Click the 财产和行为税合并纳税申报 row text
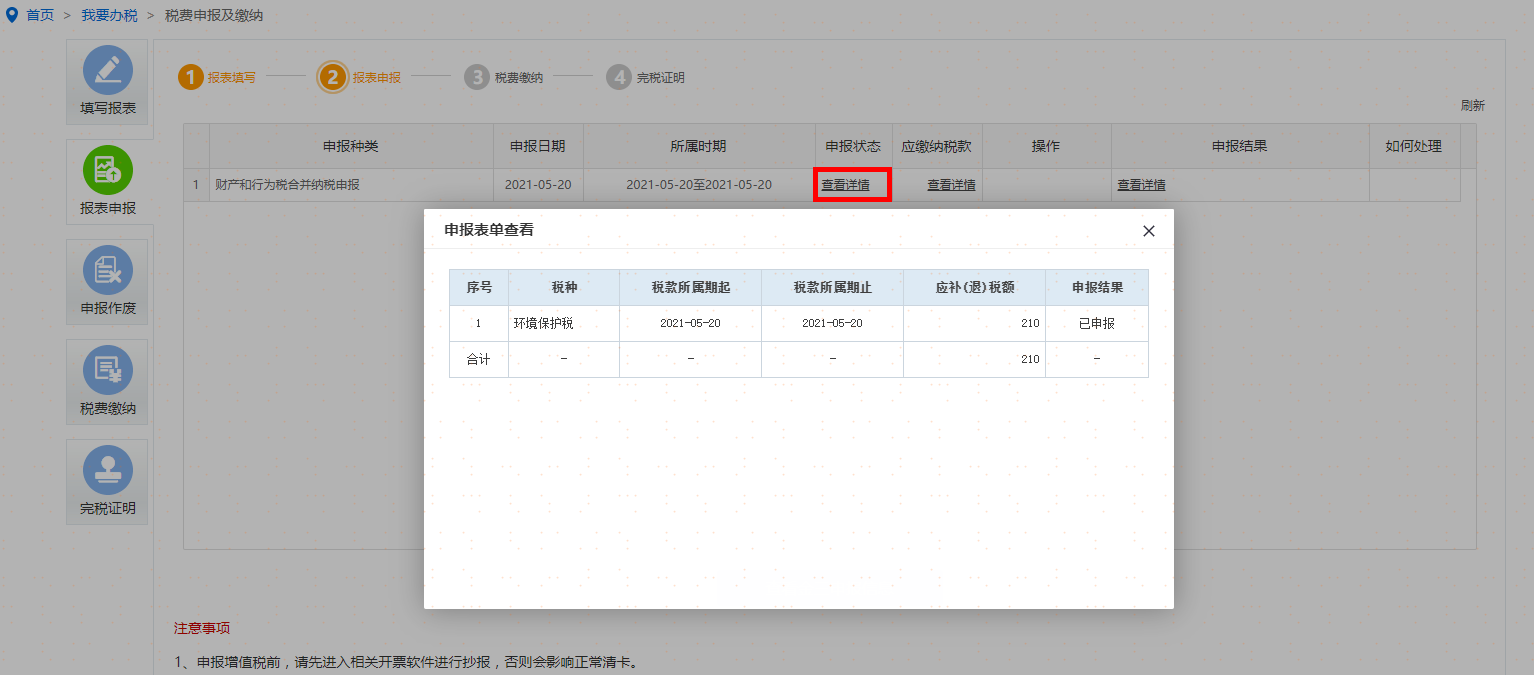This screenshot has height=675, width=1534. pyautogui.click(x=288, y=185)
